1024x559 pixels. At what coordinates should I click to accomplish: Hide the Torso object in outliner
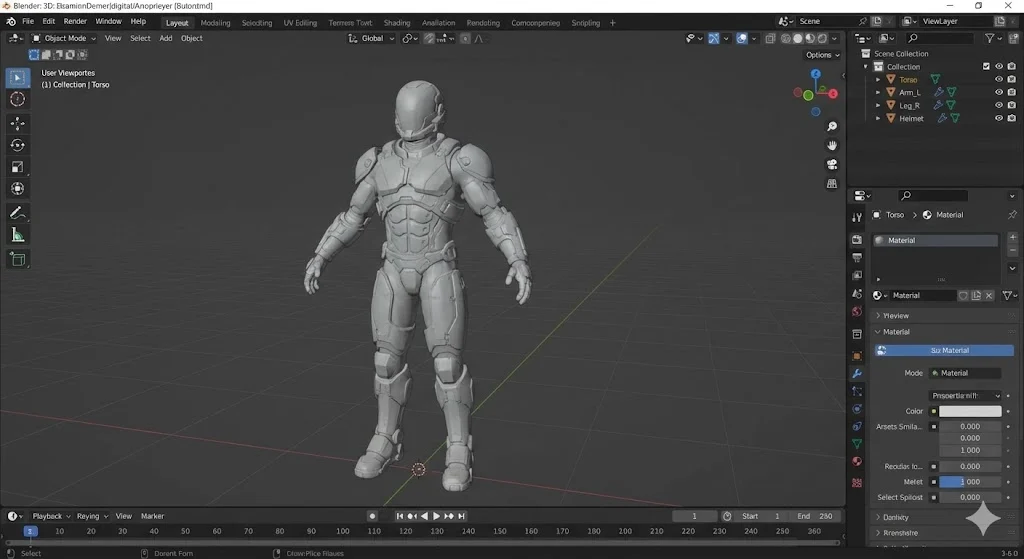coord(998,80)
